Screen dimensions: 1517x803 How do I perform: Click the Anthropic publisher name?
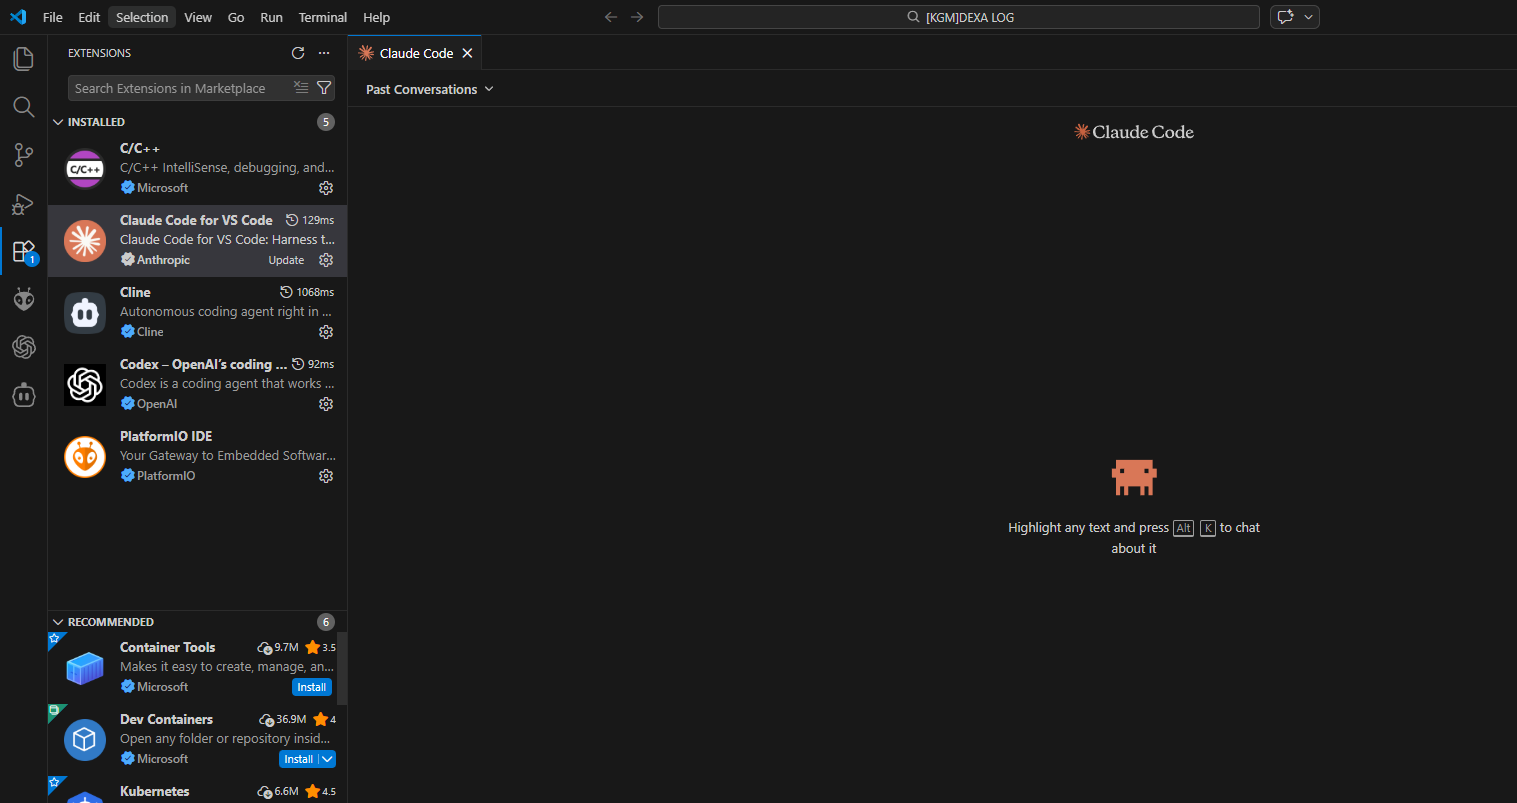tap(163, 260)
